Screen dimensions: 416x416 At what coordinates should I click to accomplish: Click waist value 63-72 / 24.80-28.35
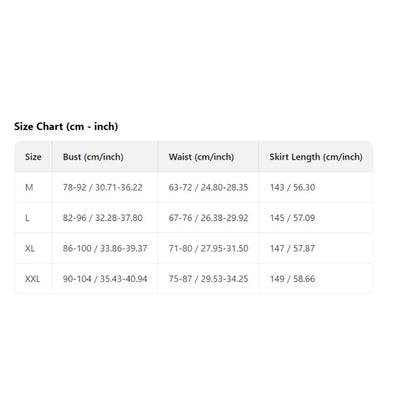coord(208,187)
